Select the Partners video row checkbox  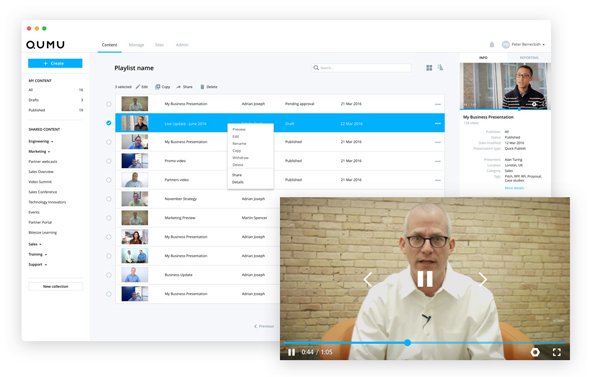109,180
